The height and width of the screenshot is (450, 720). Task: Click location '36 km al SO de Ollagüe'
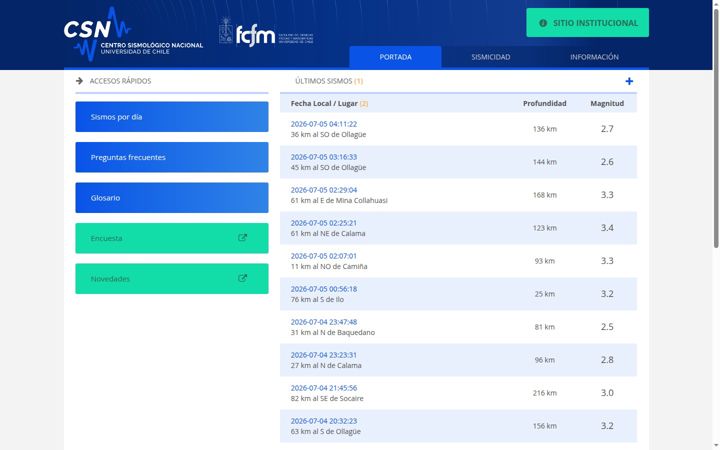pos(328,135)
